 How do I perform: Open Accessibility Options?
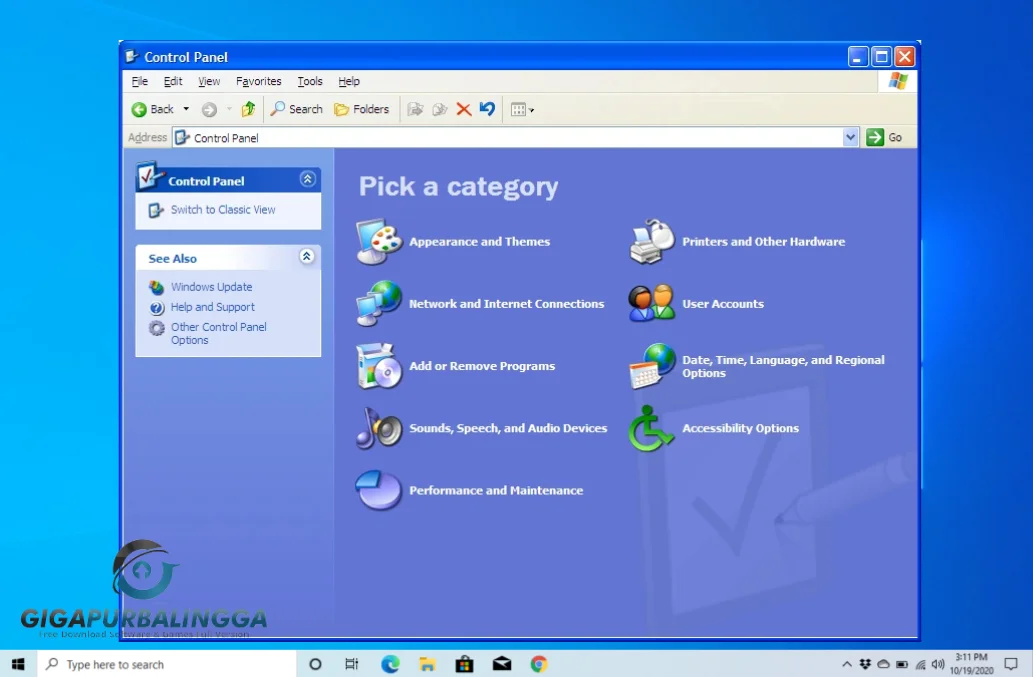click(740, 428)
